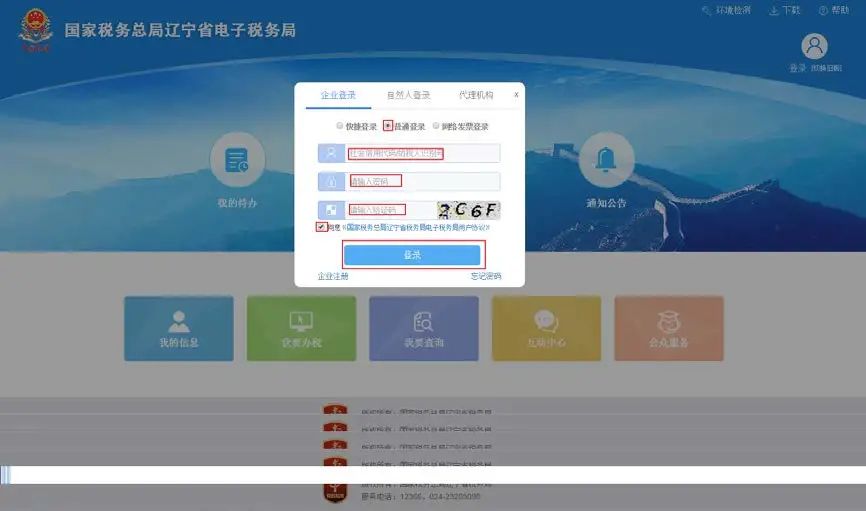Click the 登录 text under the avatar
The image size is (866, 511).
(x=798, y=68)
